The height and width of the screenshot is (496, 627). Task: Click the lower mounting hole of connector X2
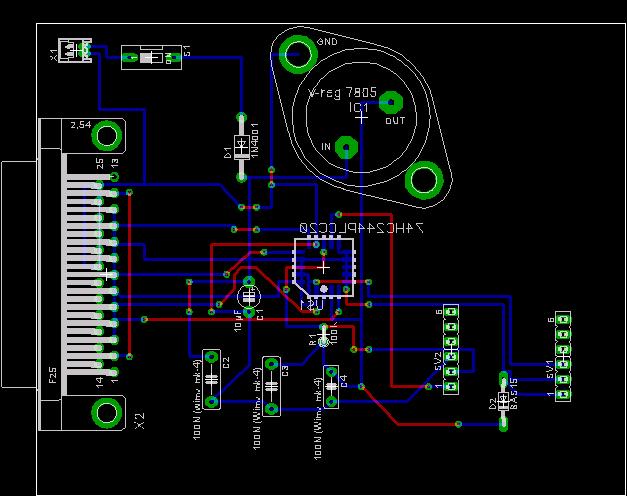point(106,413)
